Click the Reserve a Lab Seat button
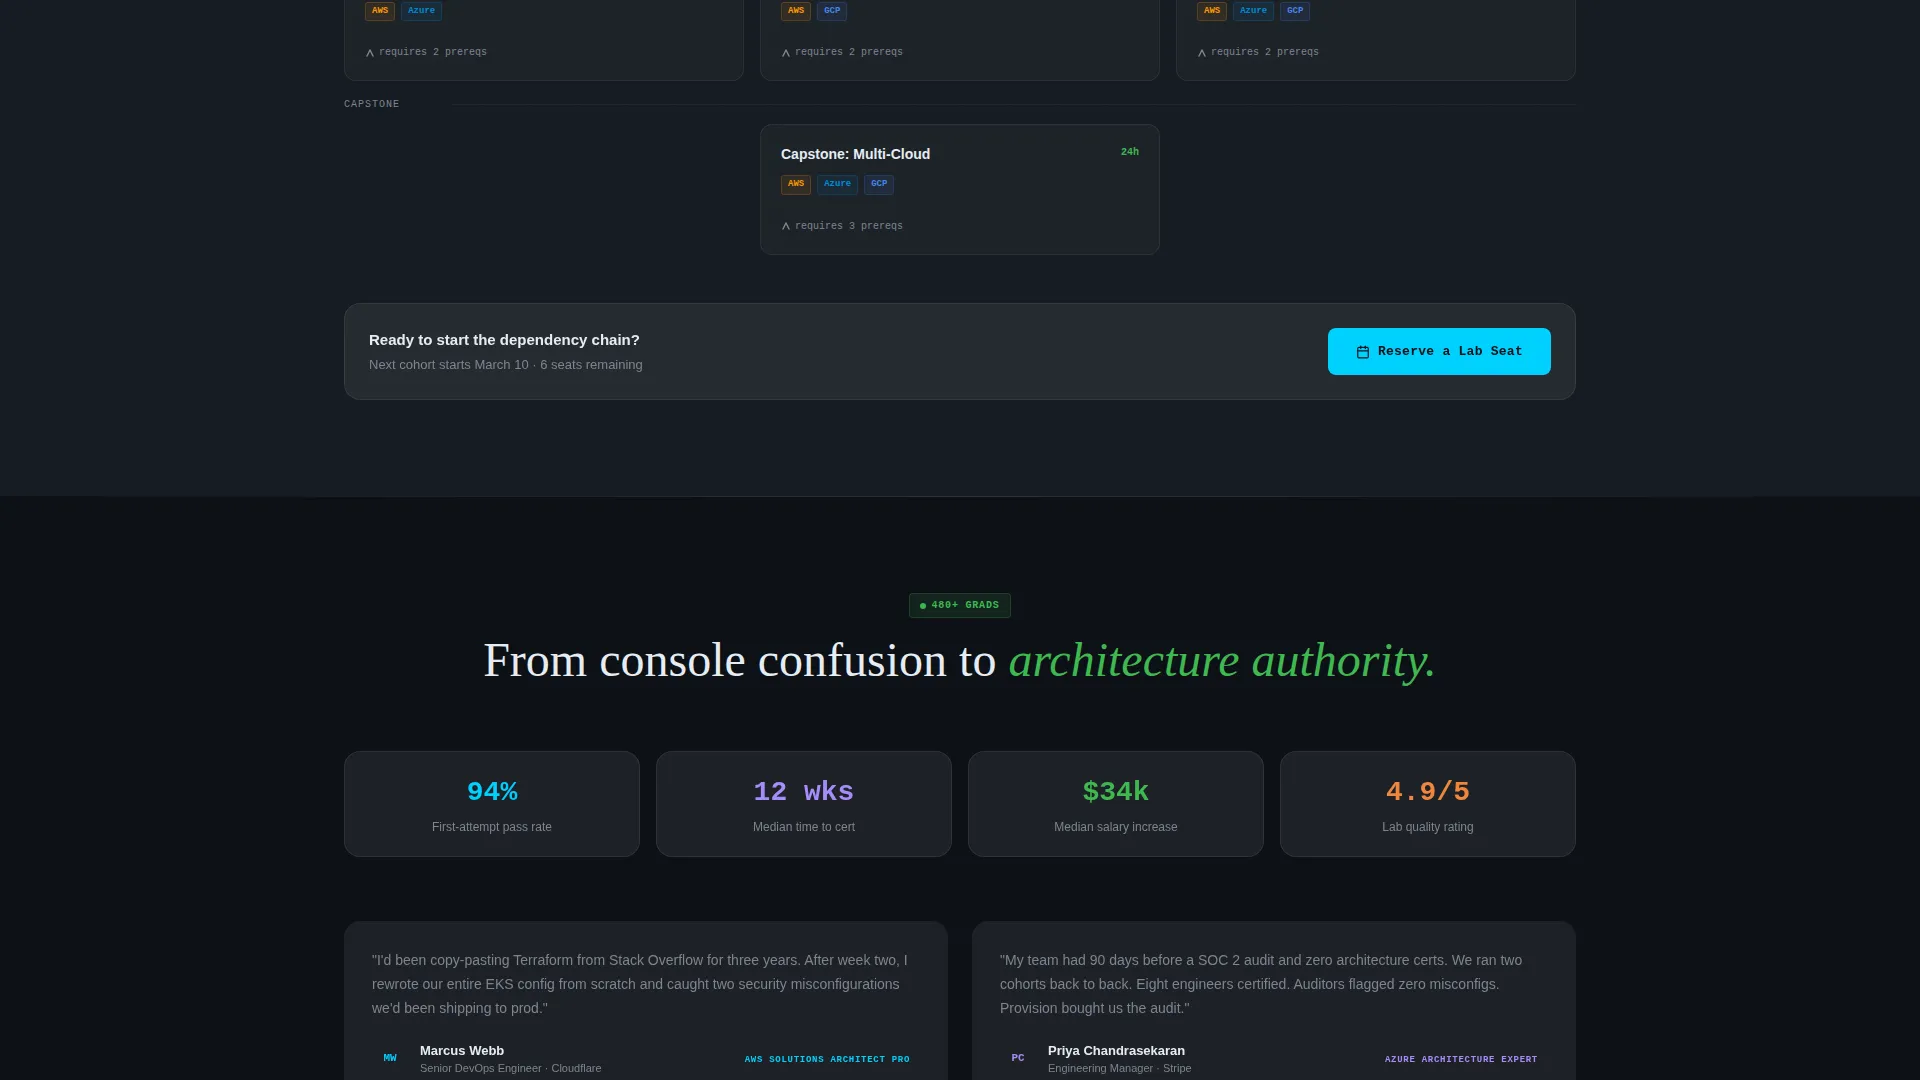Viewport: 1920px width, 1080px height. (x=1439, y=351)
